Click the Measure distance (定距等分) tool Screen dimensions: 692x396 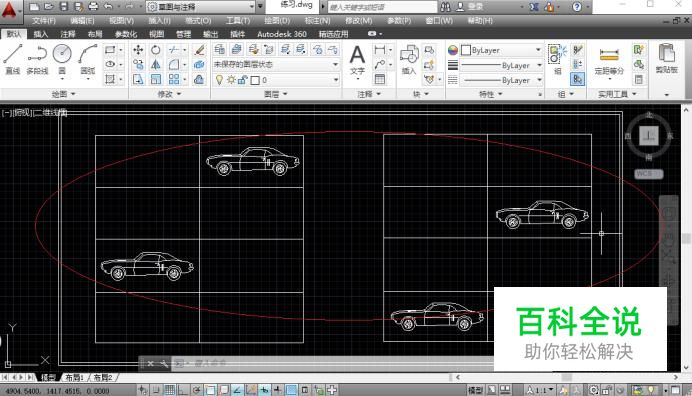pos(609,60)
